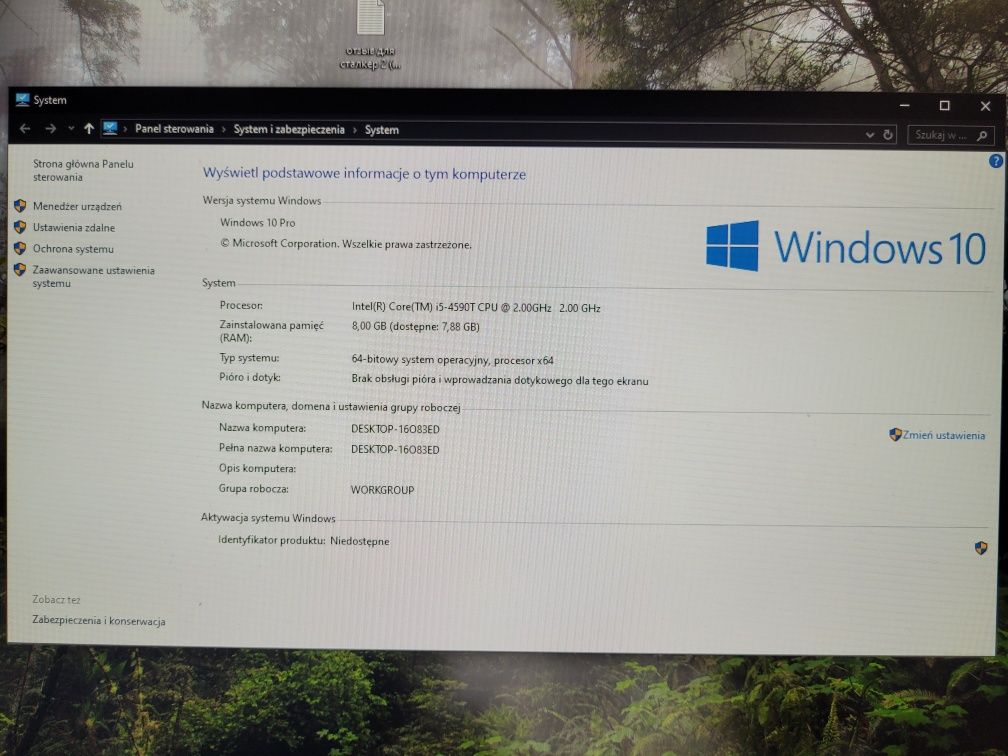This screenshot has width=1008, height=756.
Task: Select desktop text file icon
Action: (370, 33)
